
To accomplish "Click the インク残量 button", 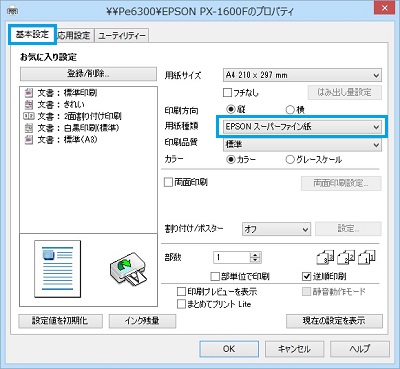I will 142,321.
